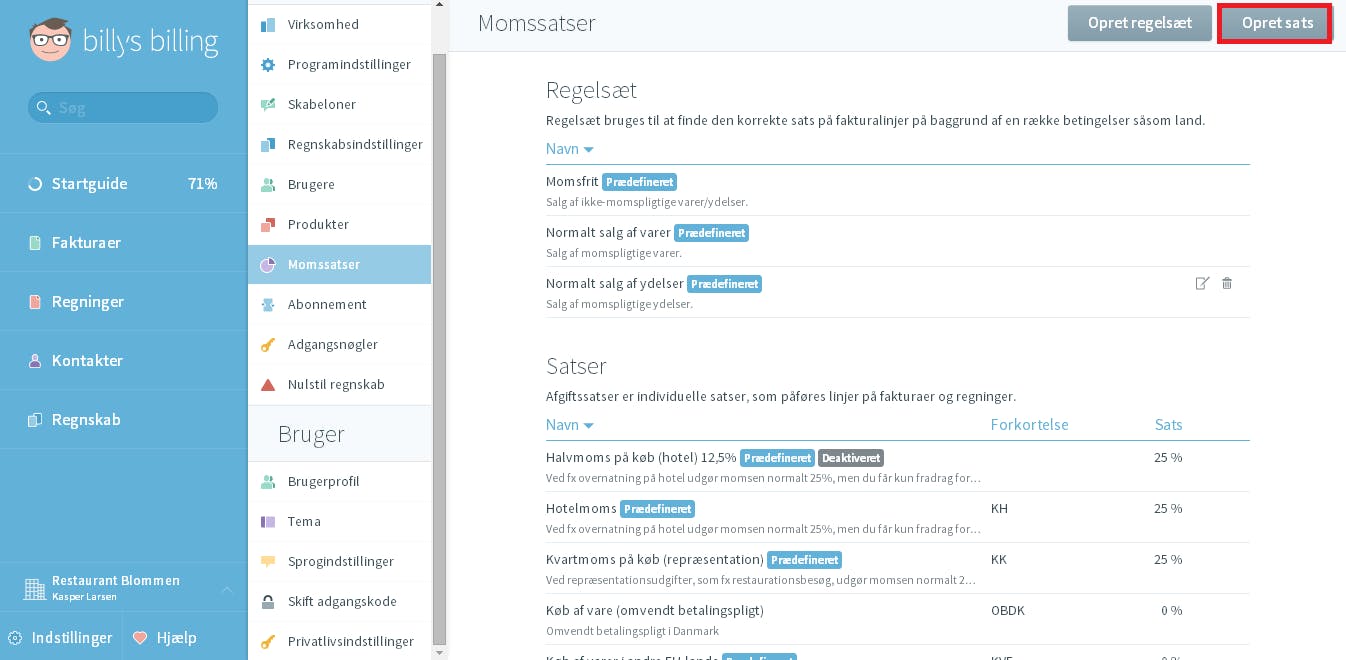Edit the Normalt salg af ydelser rule set

(x=1202, y=283)
